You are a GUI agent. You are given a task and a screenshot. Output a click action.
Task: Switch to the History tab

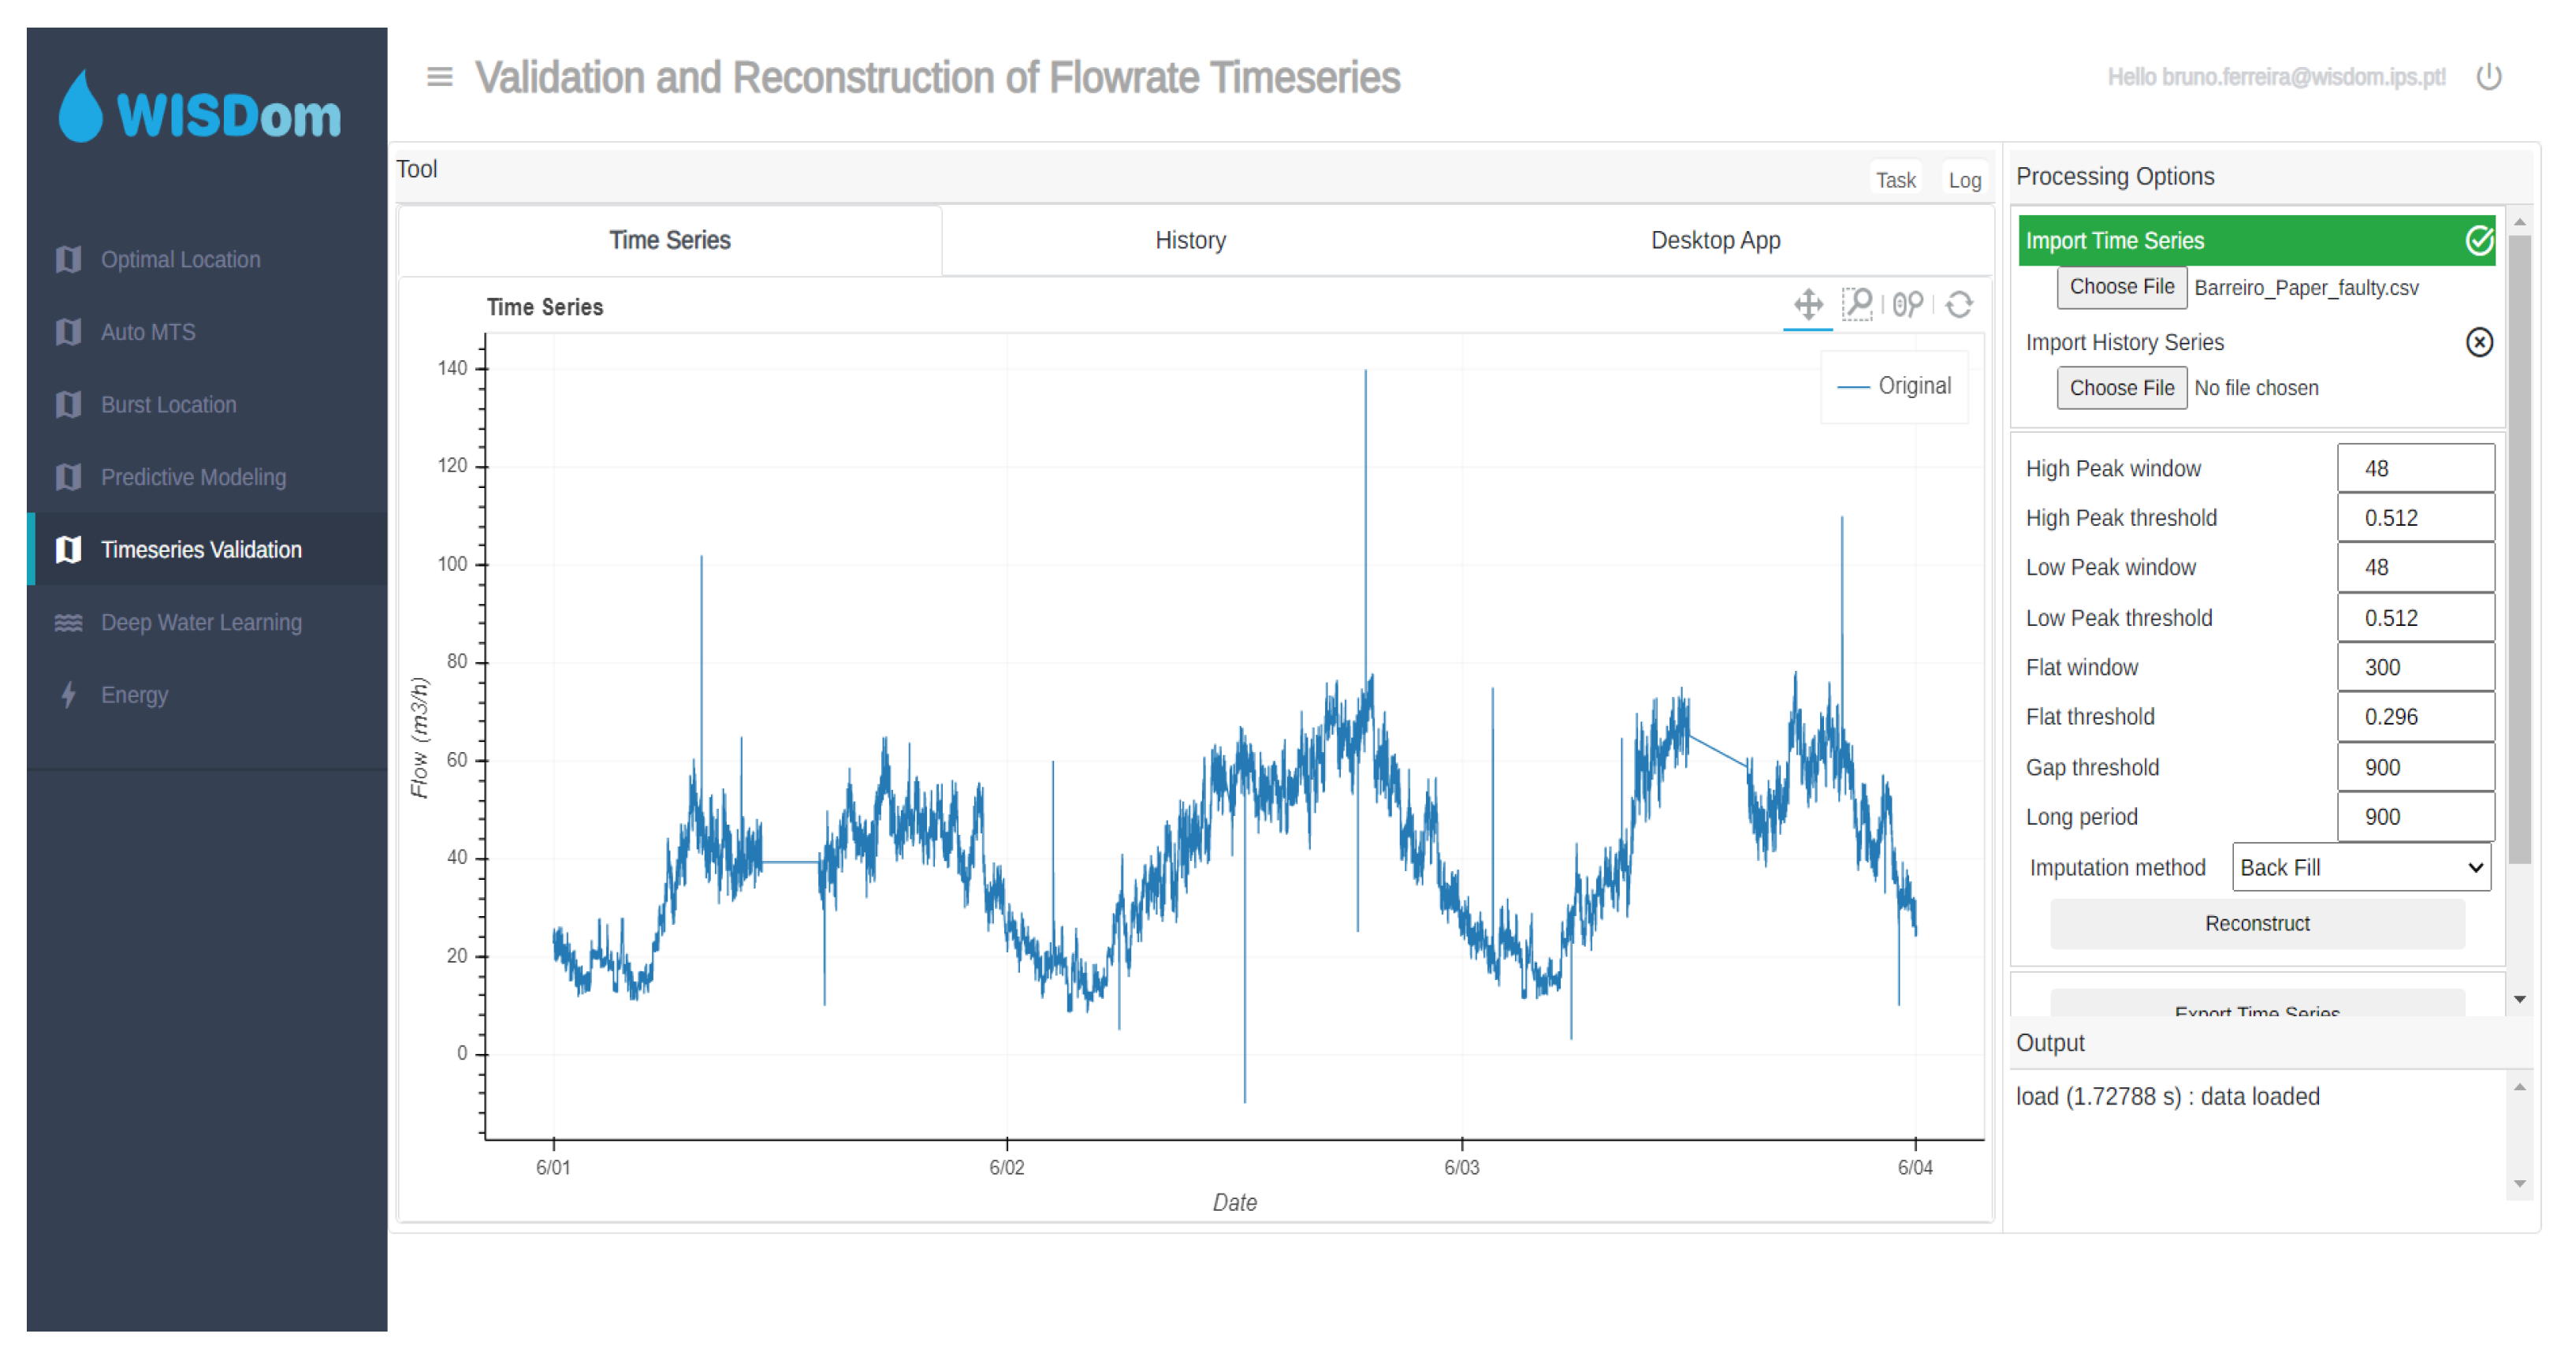point(1189,241)
